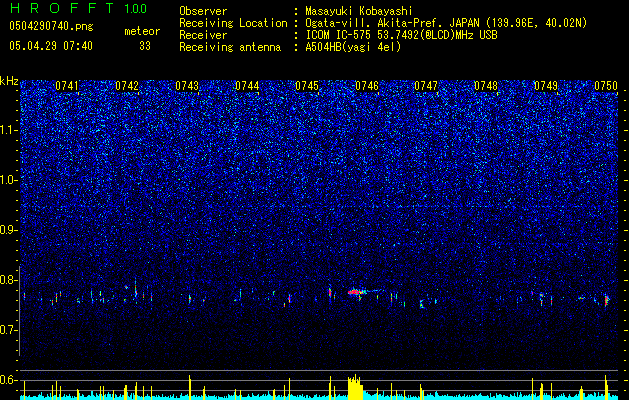Click the filename 0504290740.png
The image size is (629, 400).
pyautogui.click(x=51, y=27)
